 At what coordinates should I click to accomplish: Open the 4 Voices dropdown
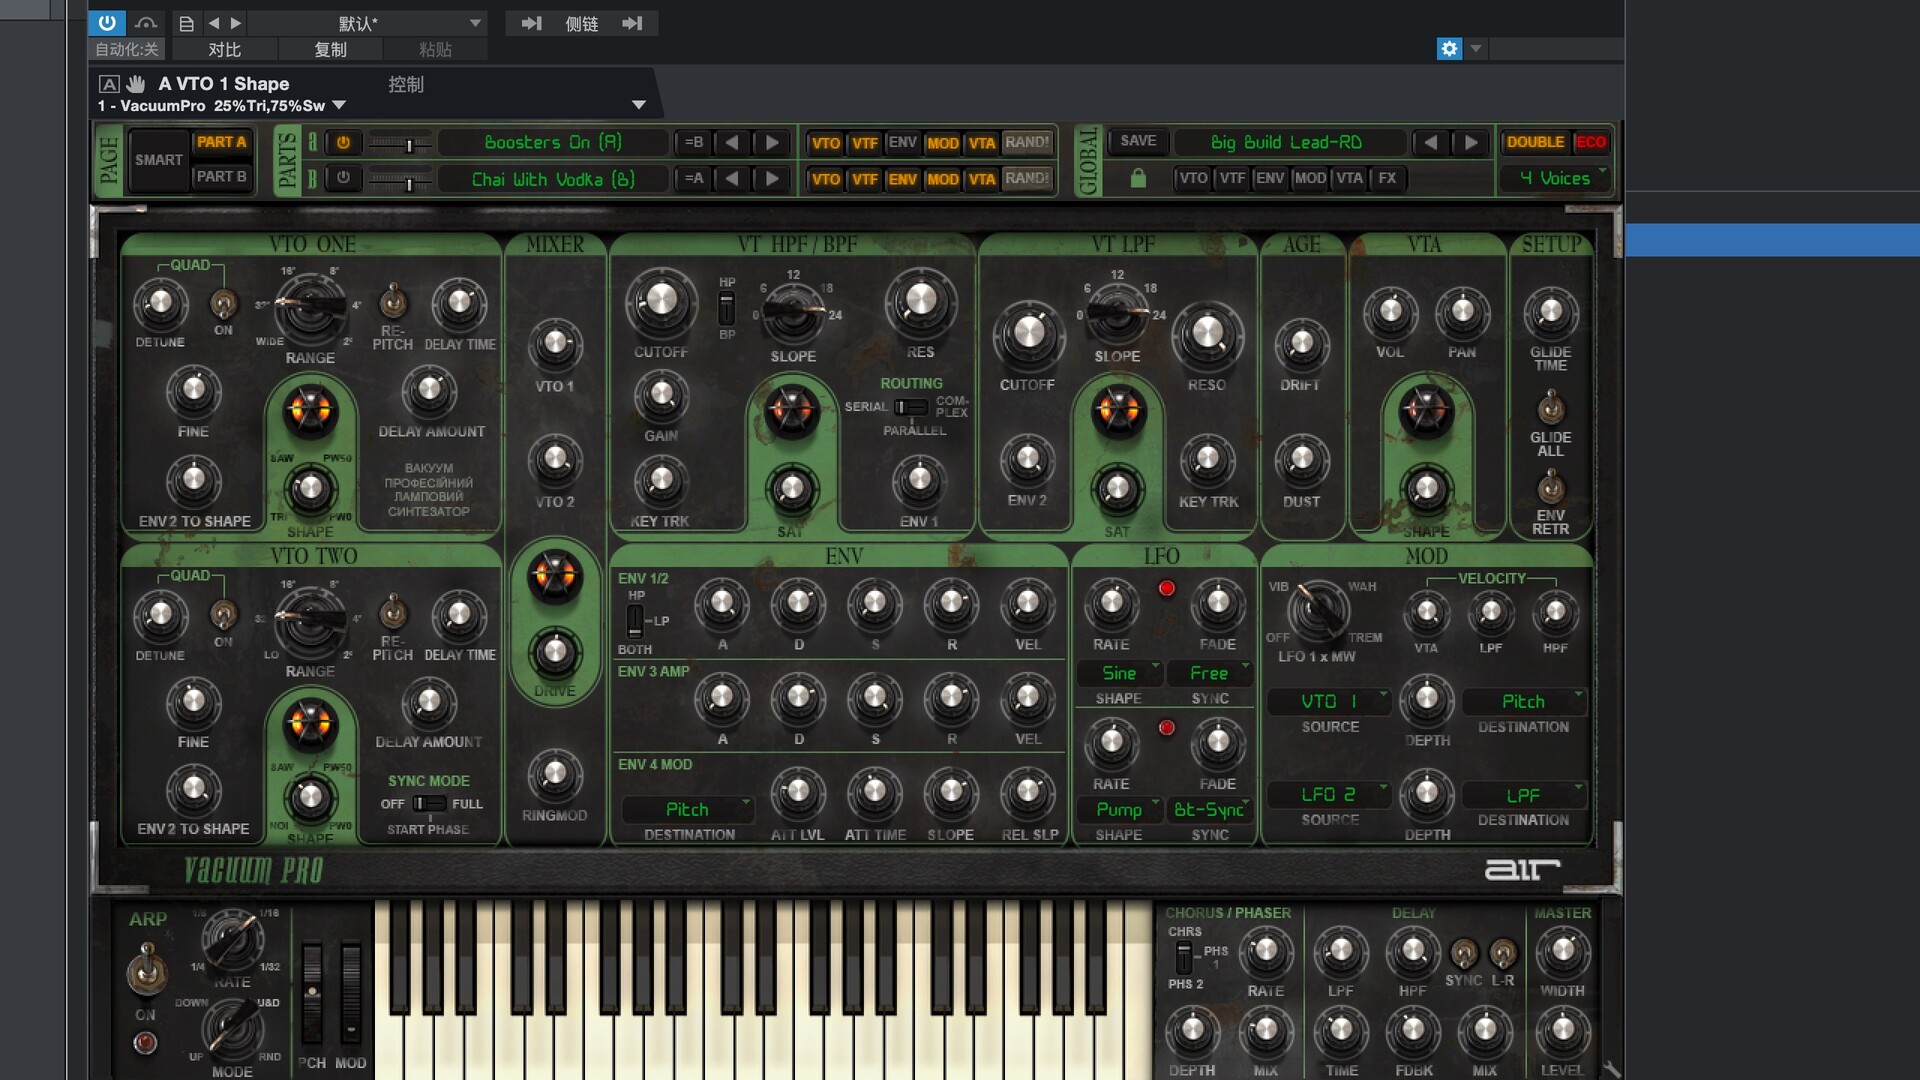[1553, 178]
